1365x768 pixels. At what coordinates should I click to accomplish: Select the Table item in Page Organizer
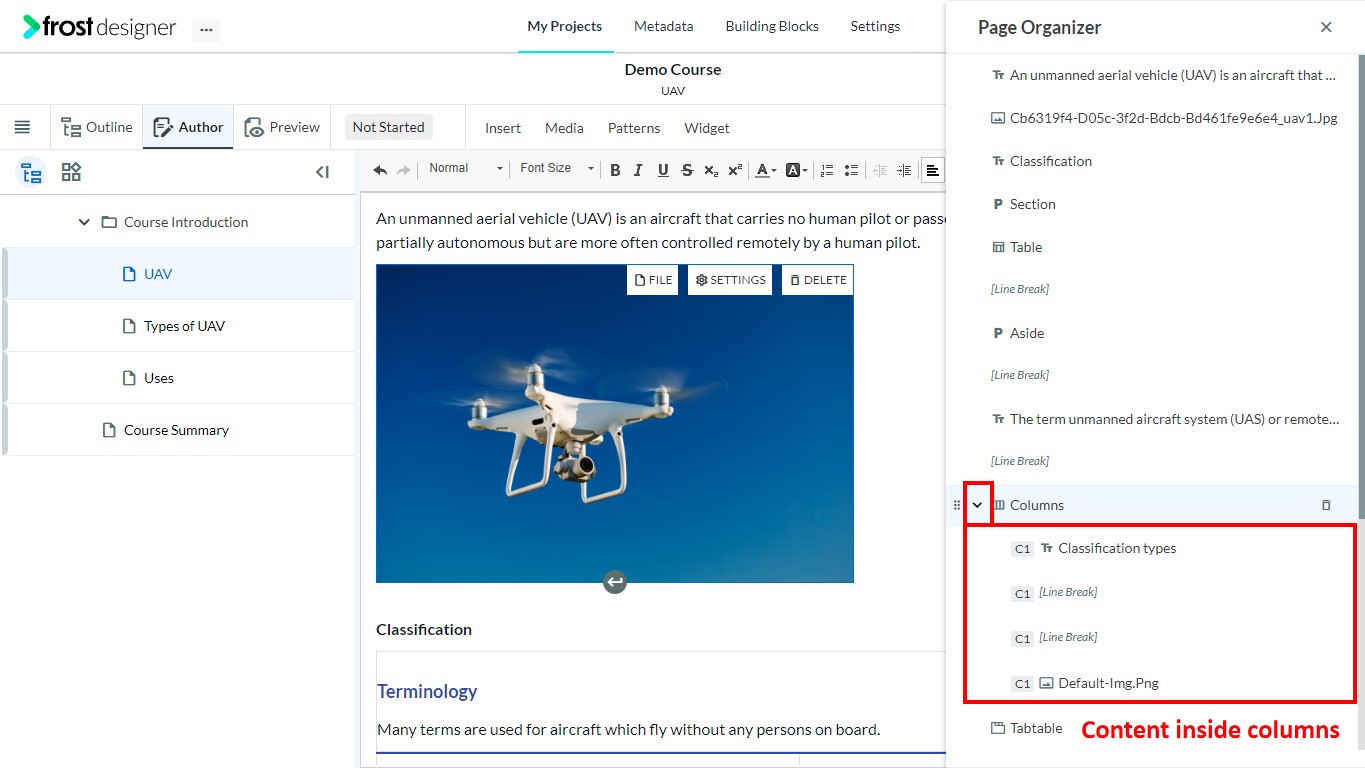tap(1025, 247)
